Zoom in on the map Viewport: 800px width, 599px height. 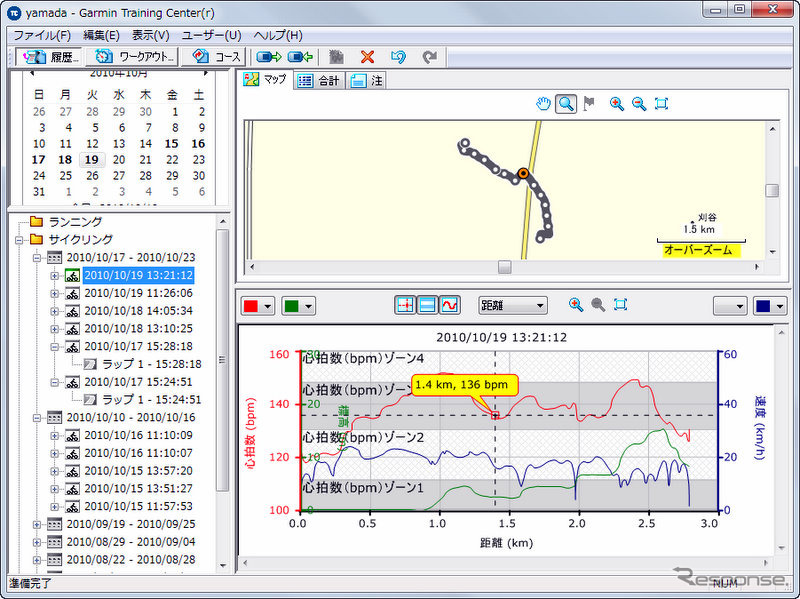click(616, 104)
